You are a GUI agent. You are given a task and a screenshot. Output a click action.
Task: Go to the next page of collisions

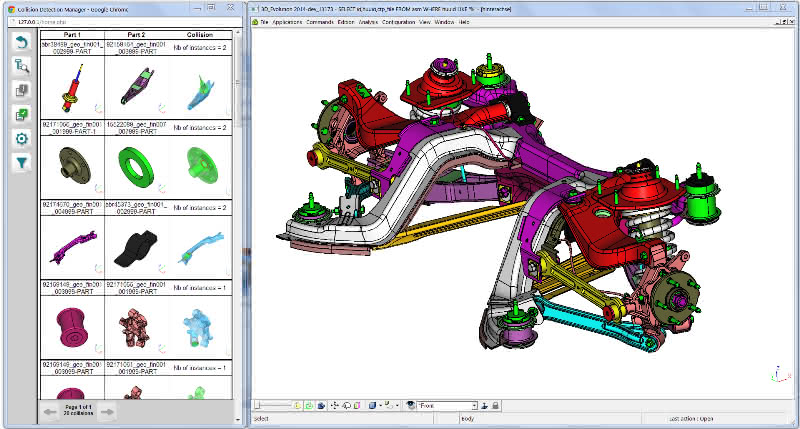coord(107,412)
